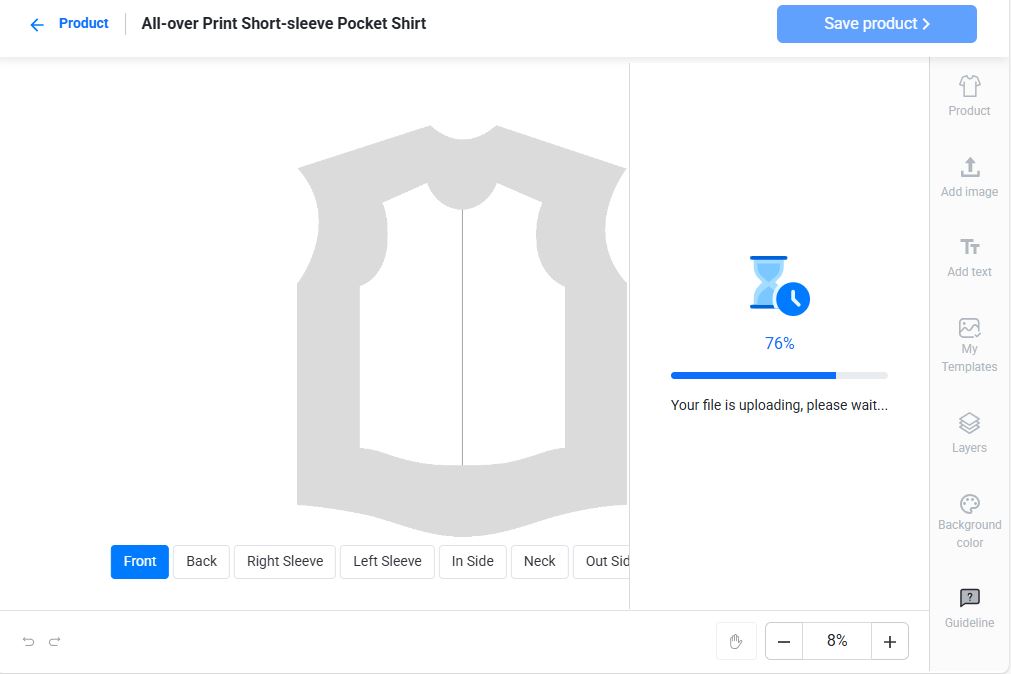Switch to the Back view tab
1011x674 pixels.
tap(201, 561)
